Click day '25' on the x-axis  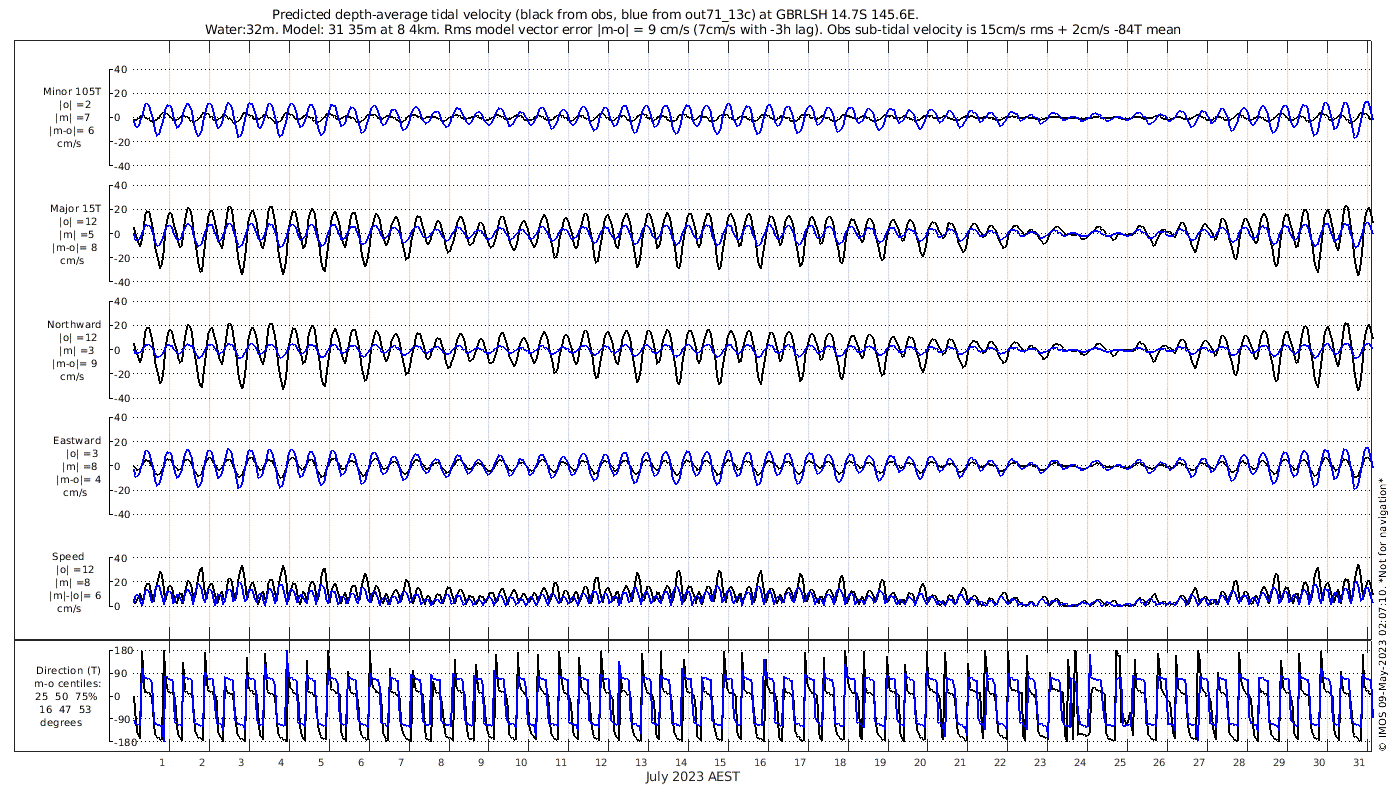(1119, 762)
